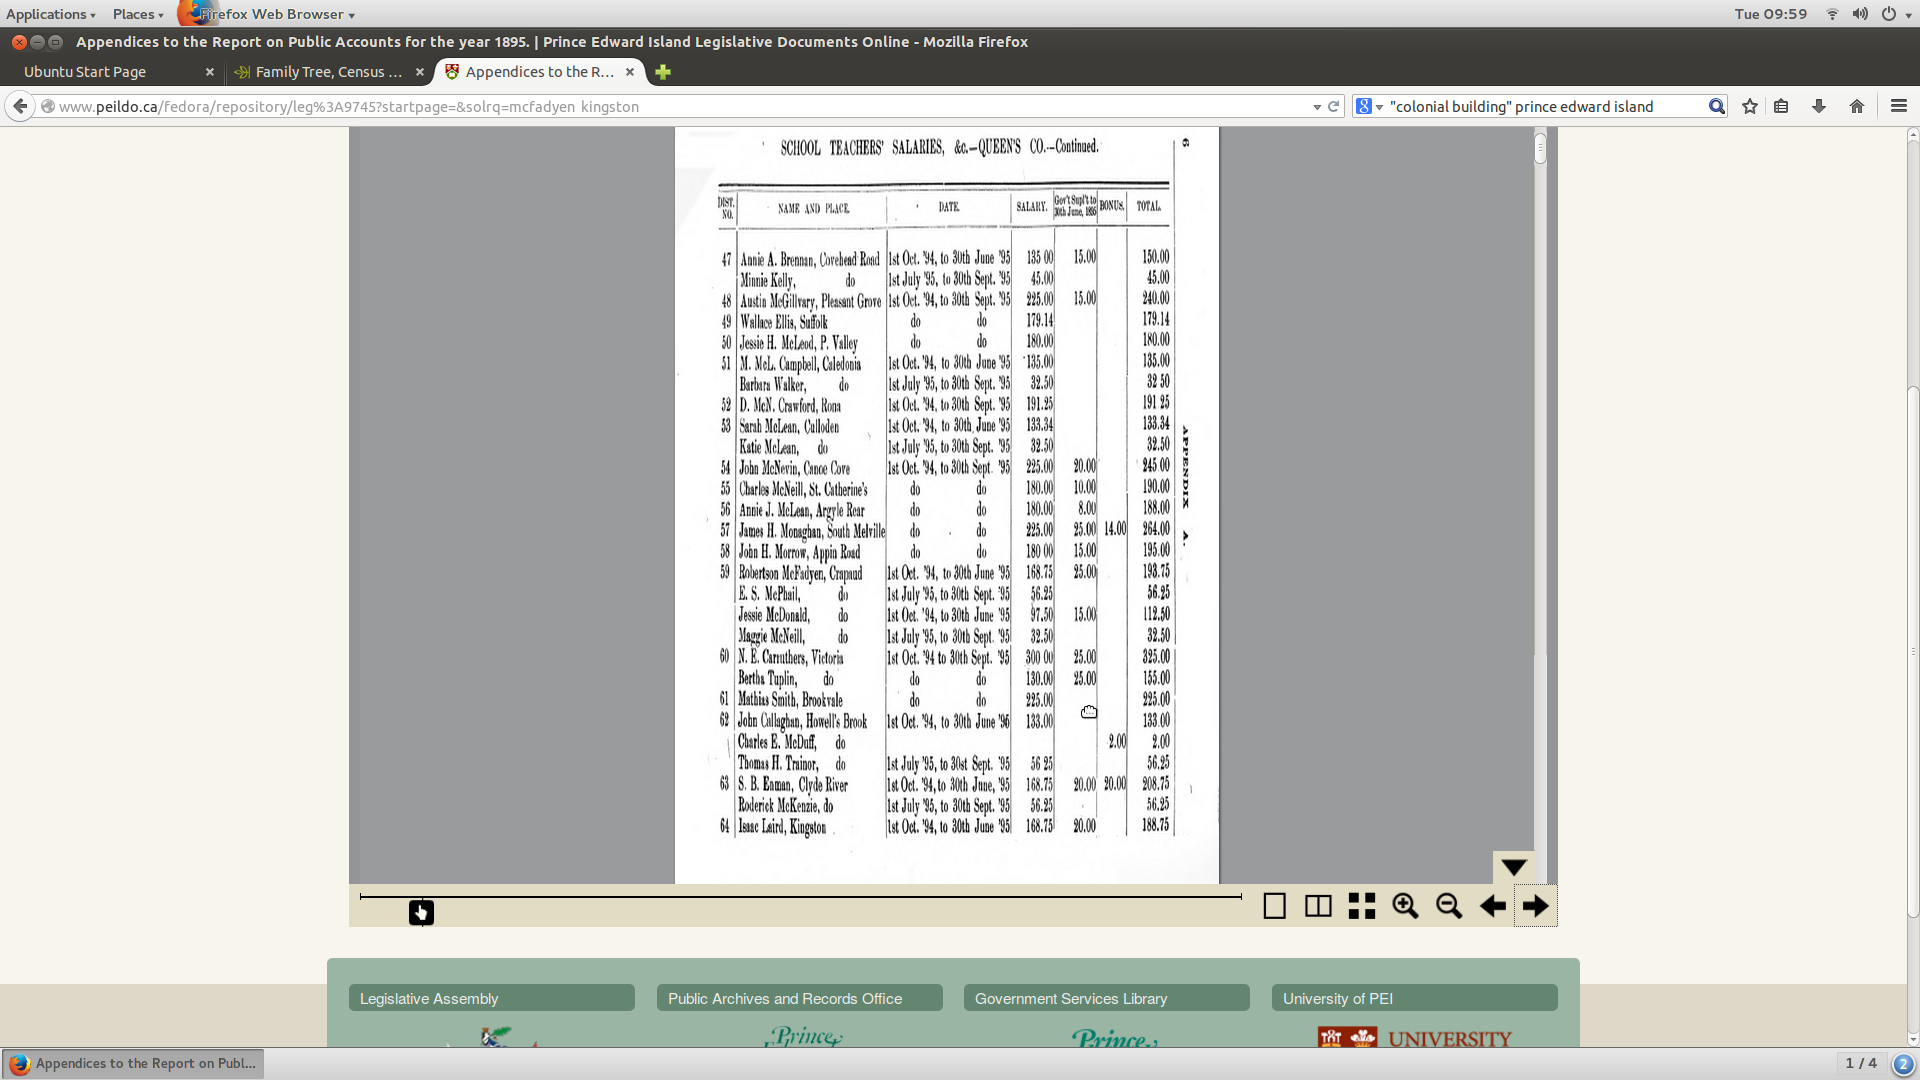Viewport: 1920px width, 1080px height.
Task: Switch to two-page view
Action: pyautogui.click(x=1318, y=906)
